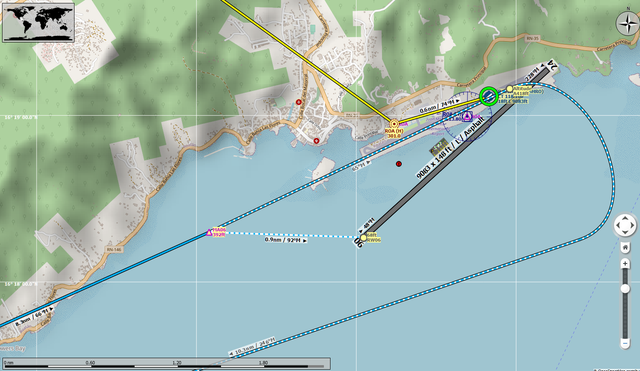This screenshot has width=640, height=371.
Task: Pan the map up with navigation arrow
Action: [x=625, y=218]
